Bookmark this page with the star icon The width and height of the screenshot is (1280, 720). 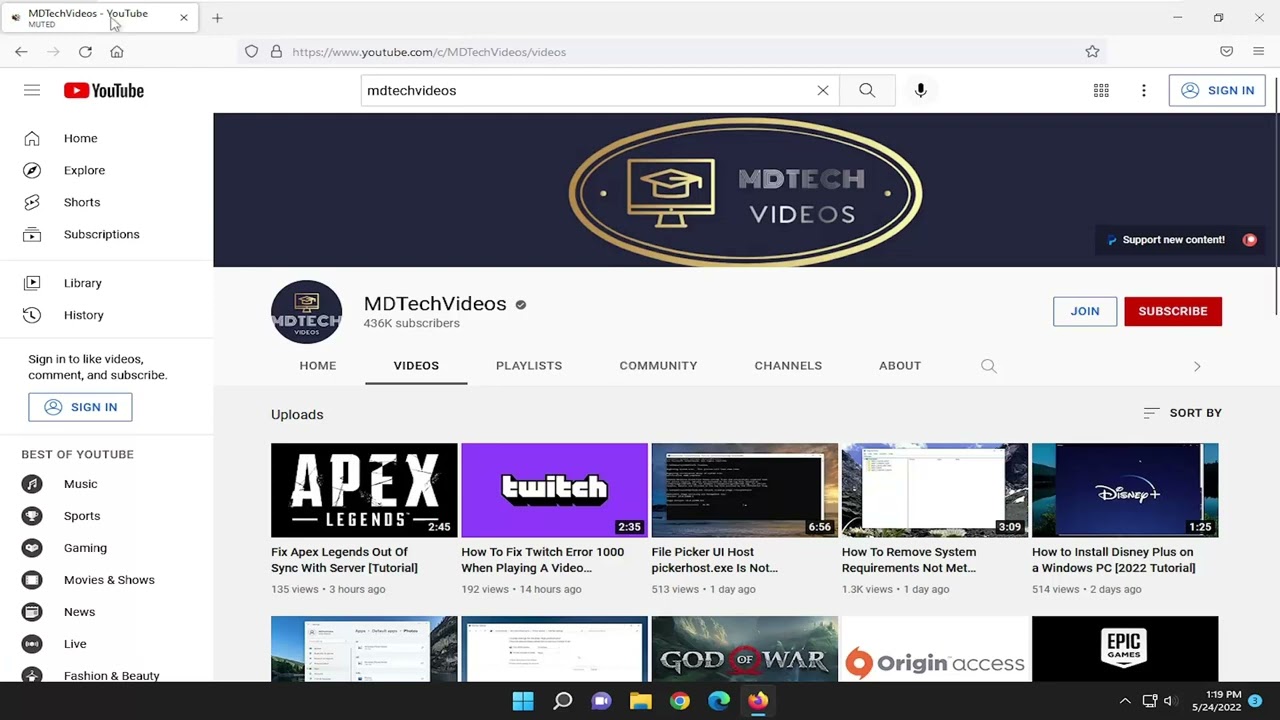point(1092,51)
